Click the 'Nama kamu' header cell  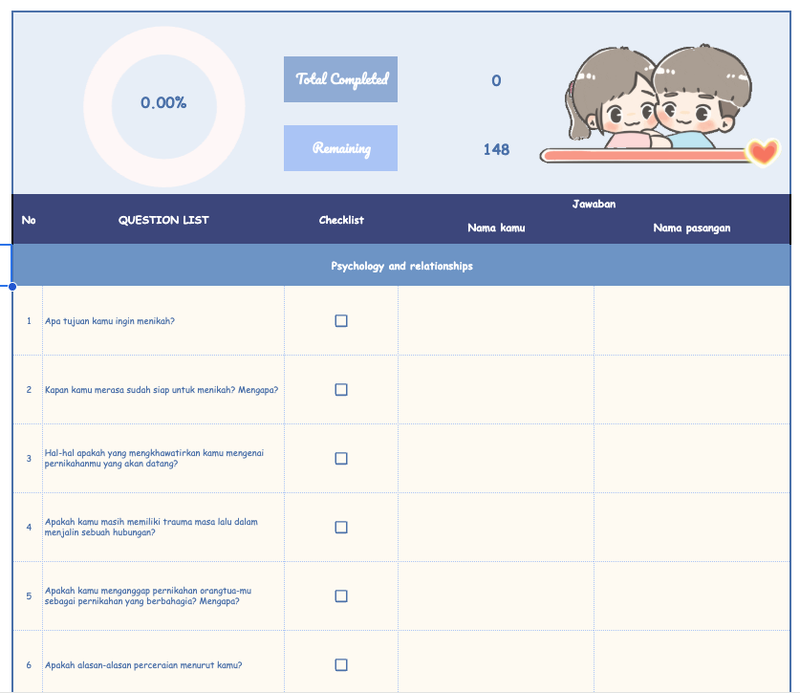[x=496, y=228]
